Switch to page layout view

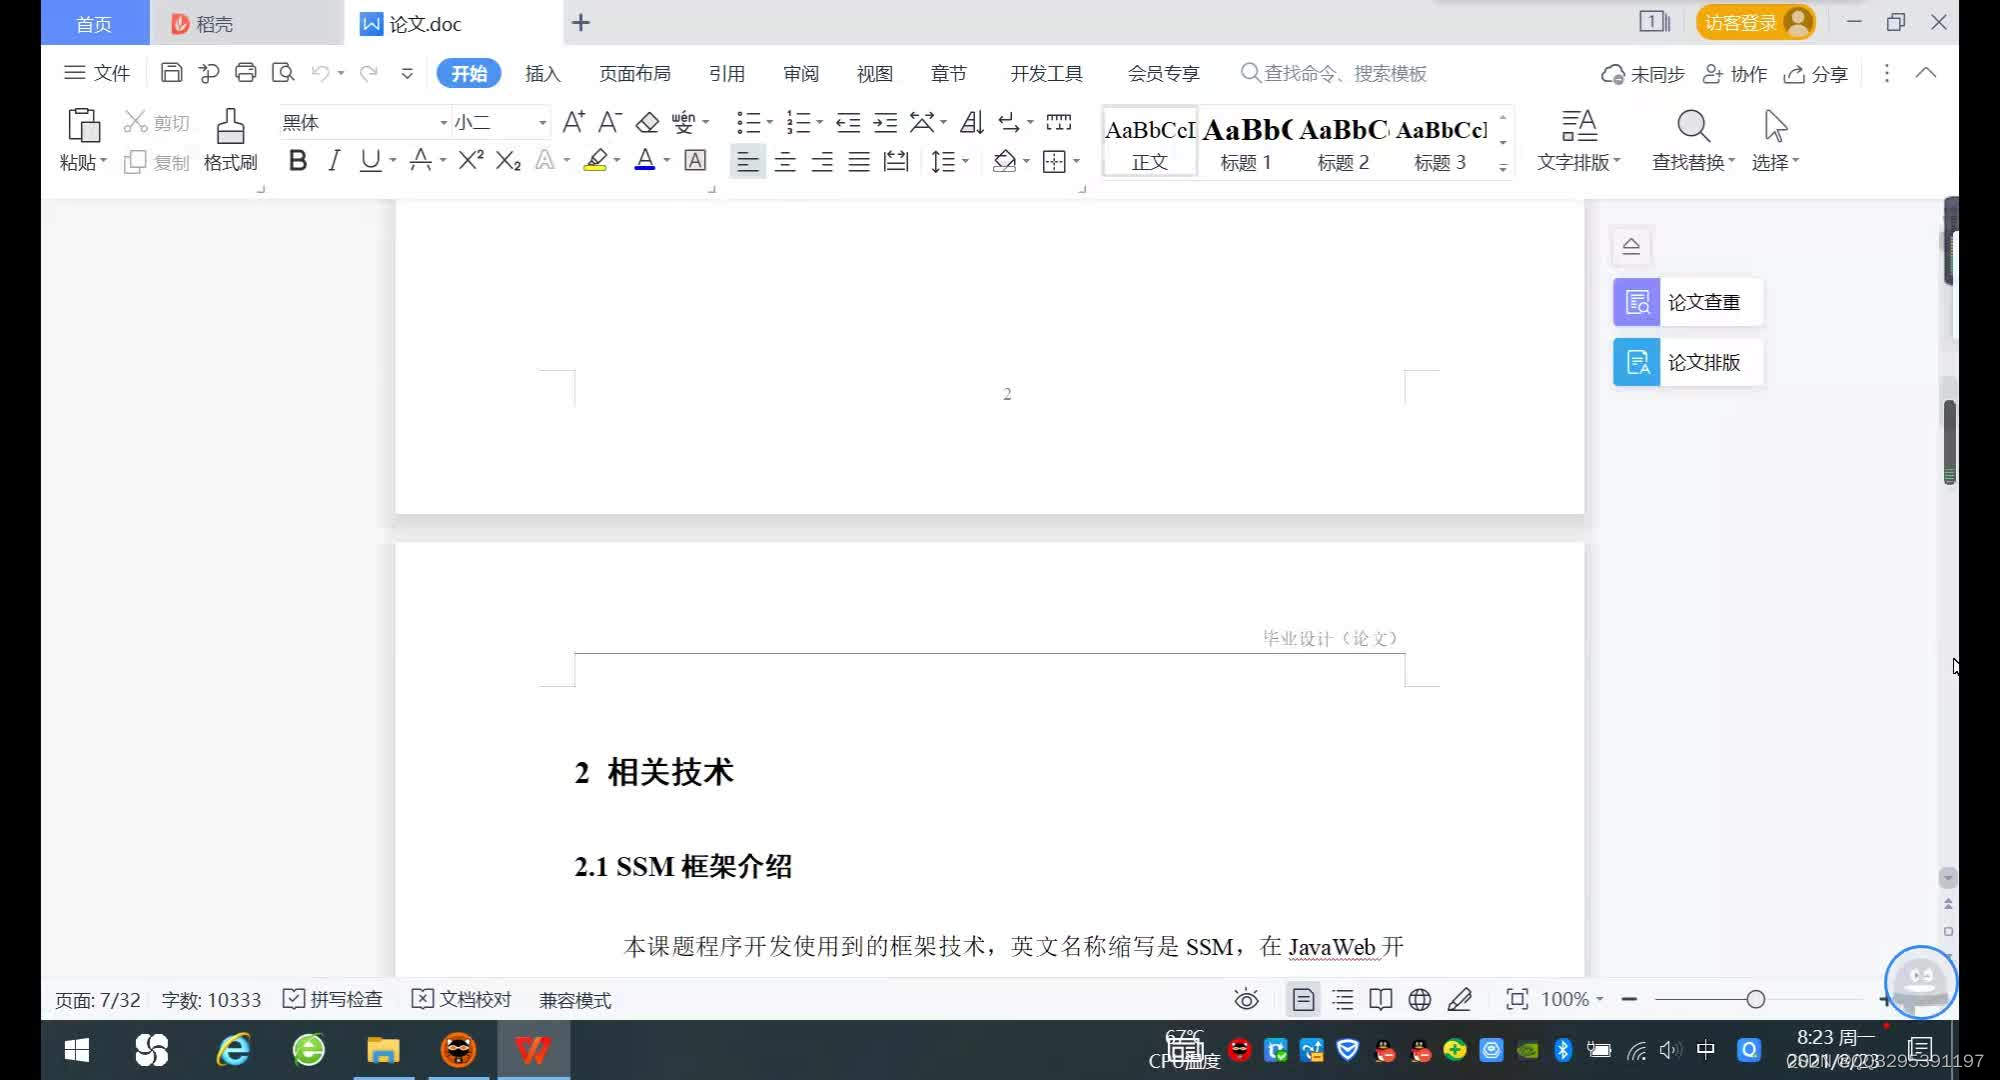[x=1303, y=999]
